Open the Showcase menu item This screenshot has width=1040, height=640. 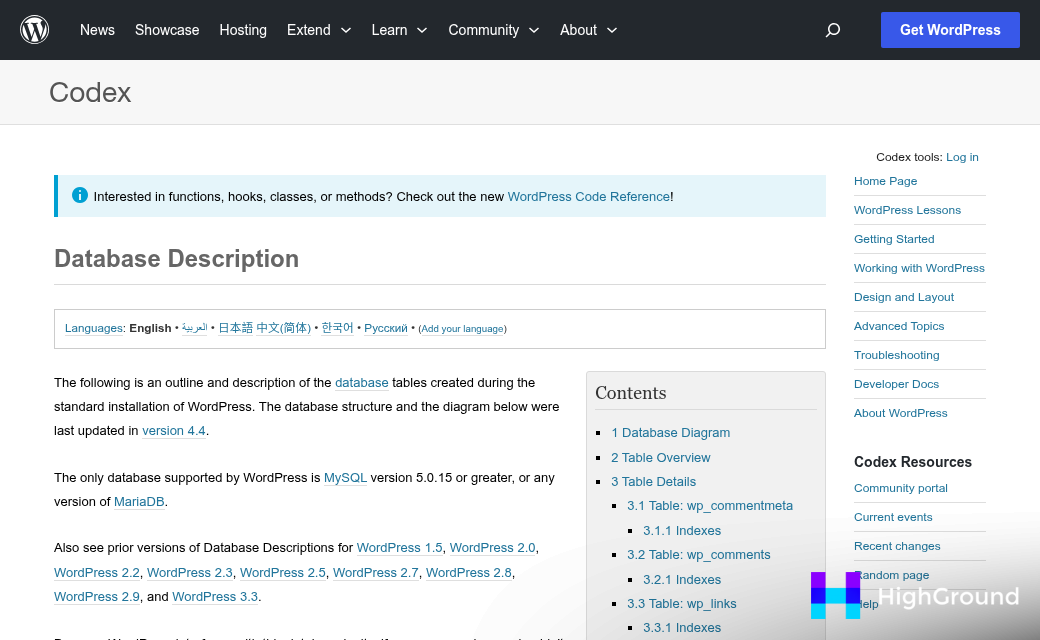(x=167, y=30)
